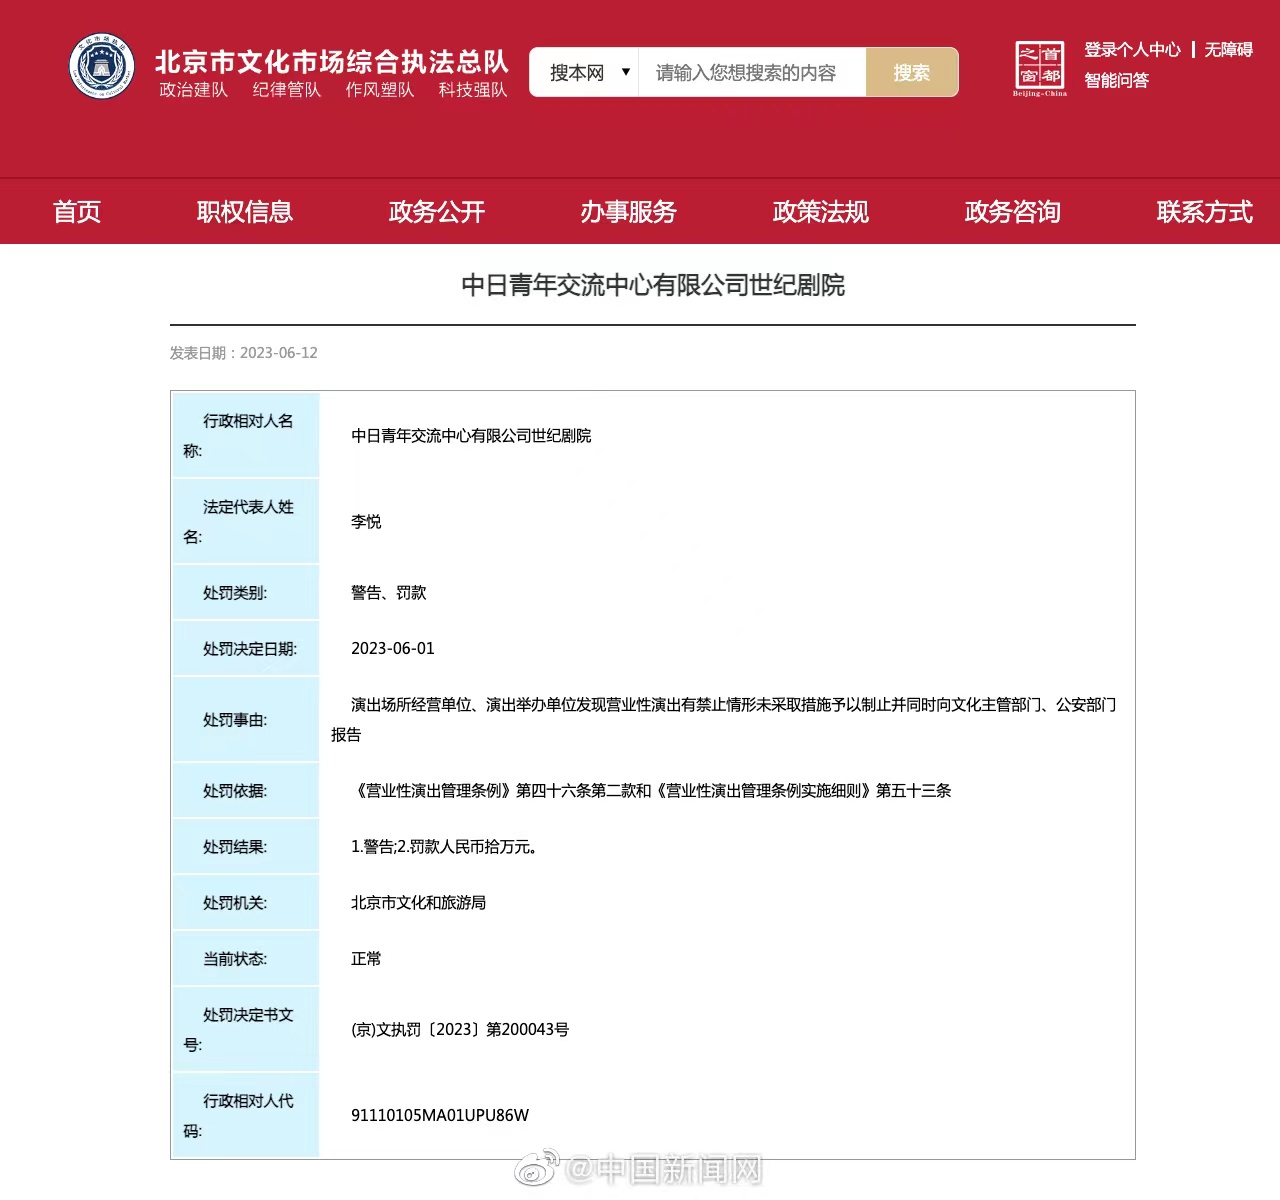Click the 联系方式 contact menu item
The image size is (1280, 1200).
click(x=1204, y=212)
